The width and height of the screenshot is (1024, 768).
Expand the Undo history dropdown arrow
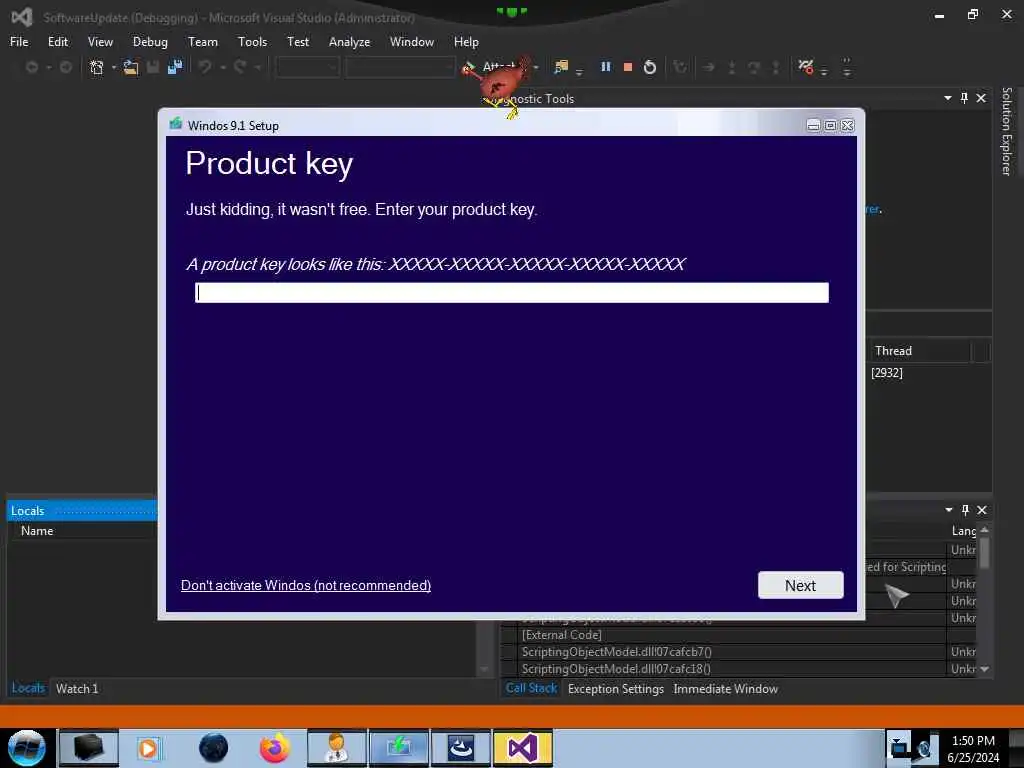(223, 67)
